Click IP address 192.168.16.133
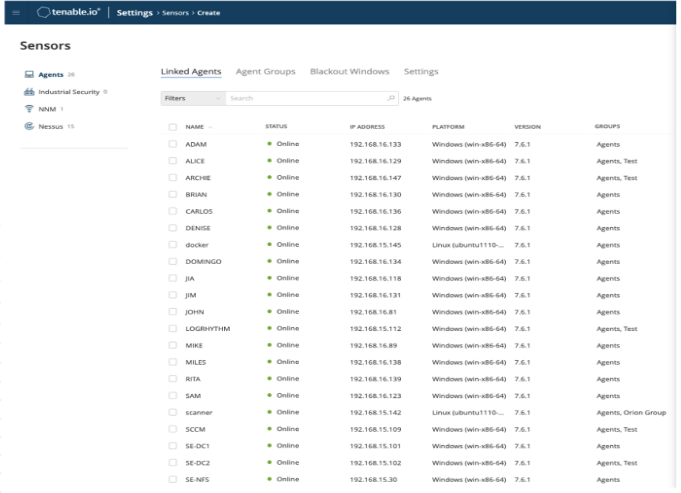This screenshot has width=681, height=493. [x=376, y=144]
